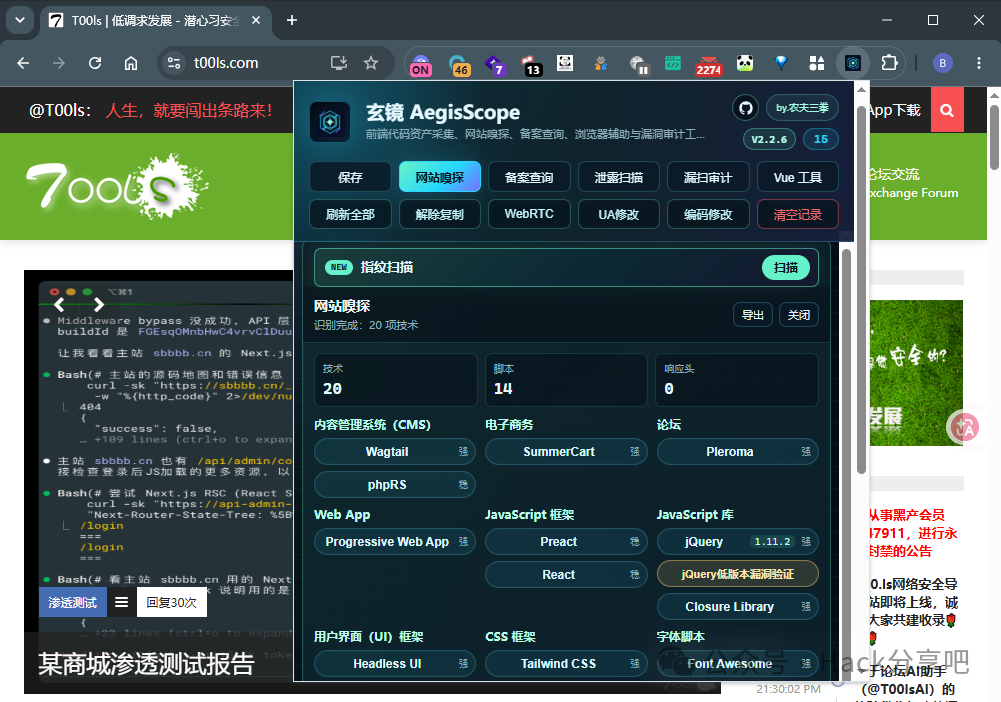Click the hamburger list icon beside 渗透测试
Image resolution: width=1001 pixels, height=702 pixels.
tap(121, 602)
